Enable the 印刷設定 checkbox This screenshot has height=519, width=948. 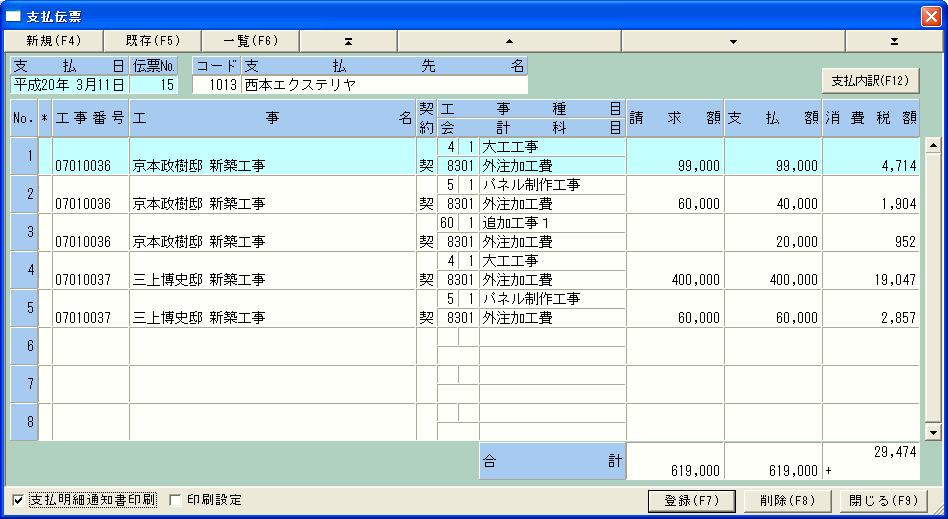pos(176,500)
